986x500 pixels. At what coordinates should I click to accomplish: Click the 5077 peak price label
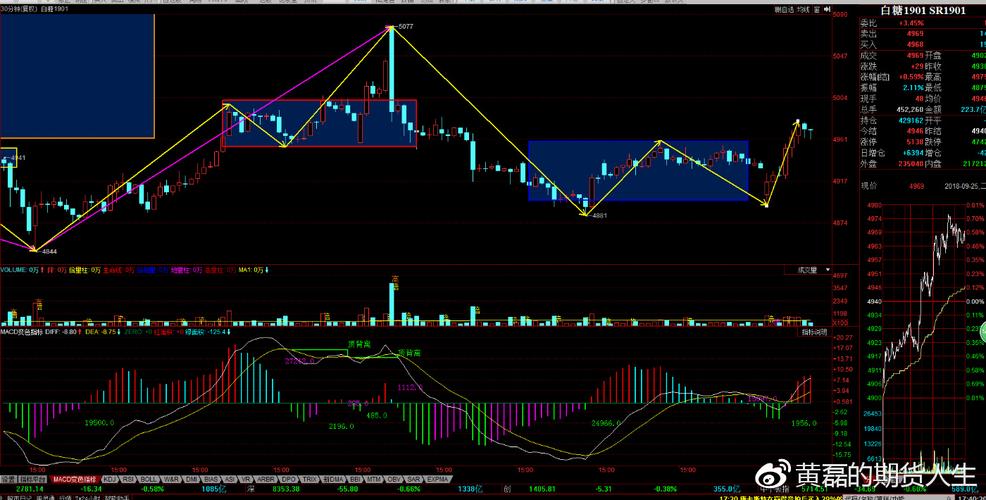[405, 26]
